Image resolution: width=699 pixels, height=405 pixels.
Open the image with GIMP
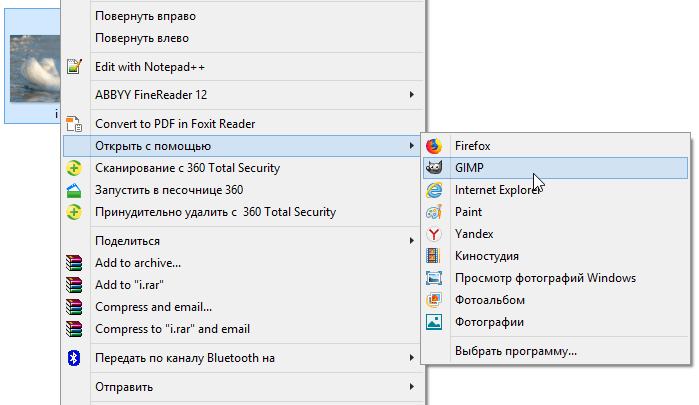coord(555,168)
